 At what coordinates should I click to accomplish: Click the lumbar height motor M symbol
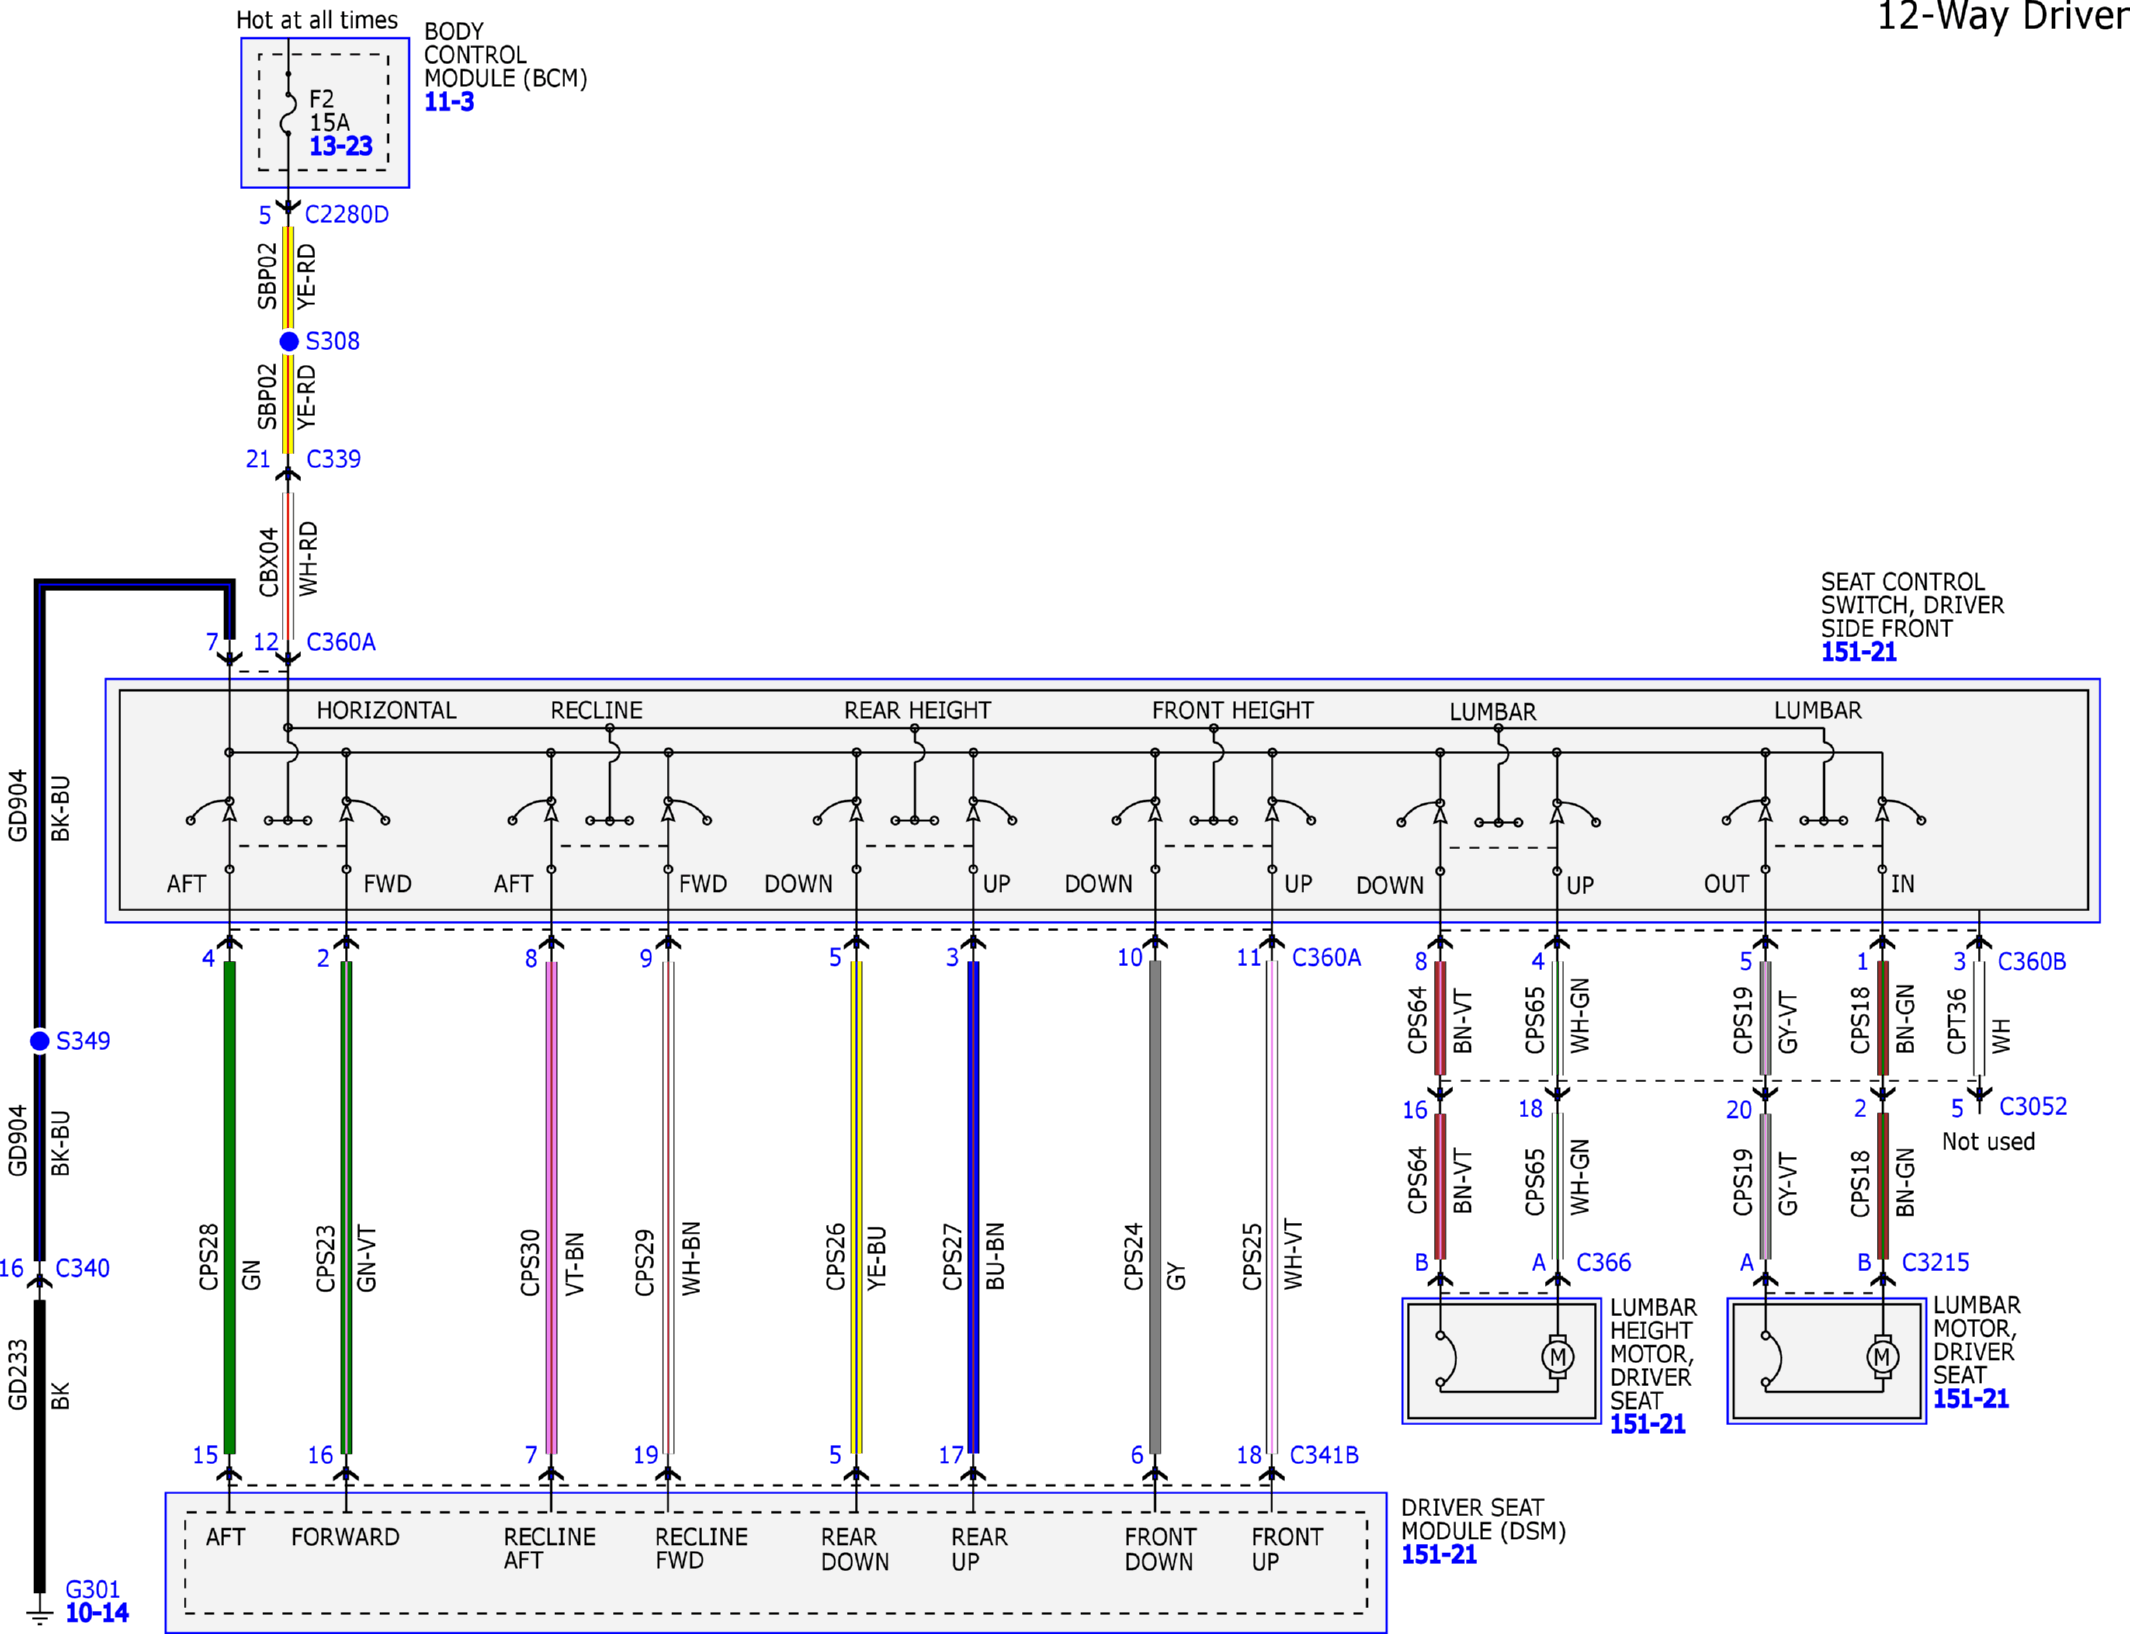[x=1557, y=1357]
